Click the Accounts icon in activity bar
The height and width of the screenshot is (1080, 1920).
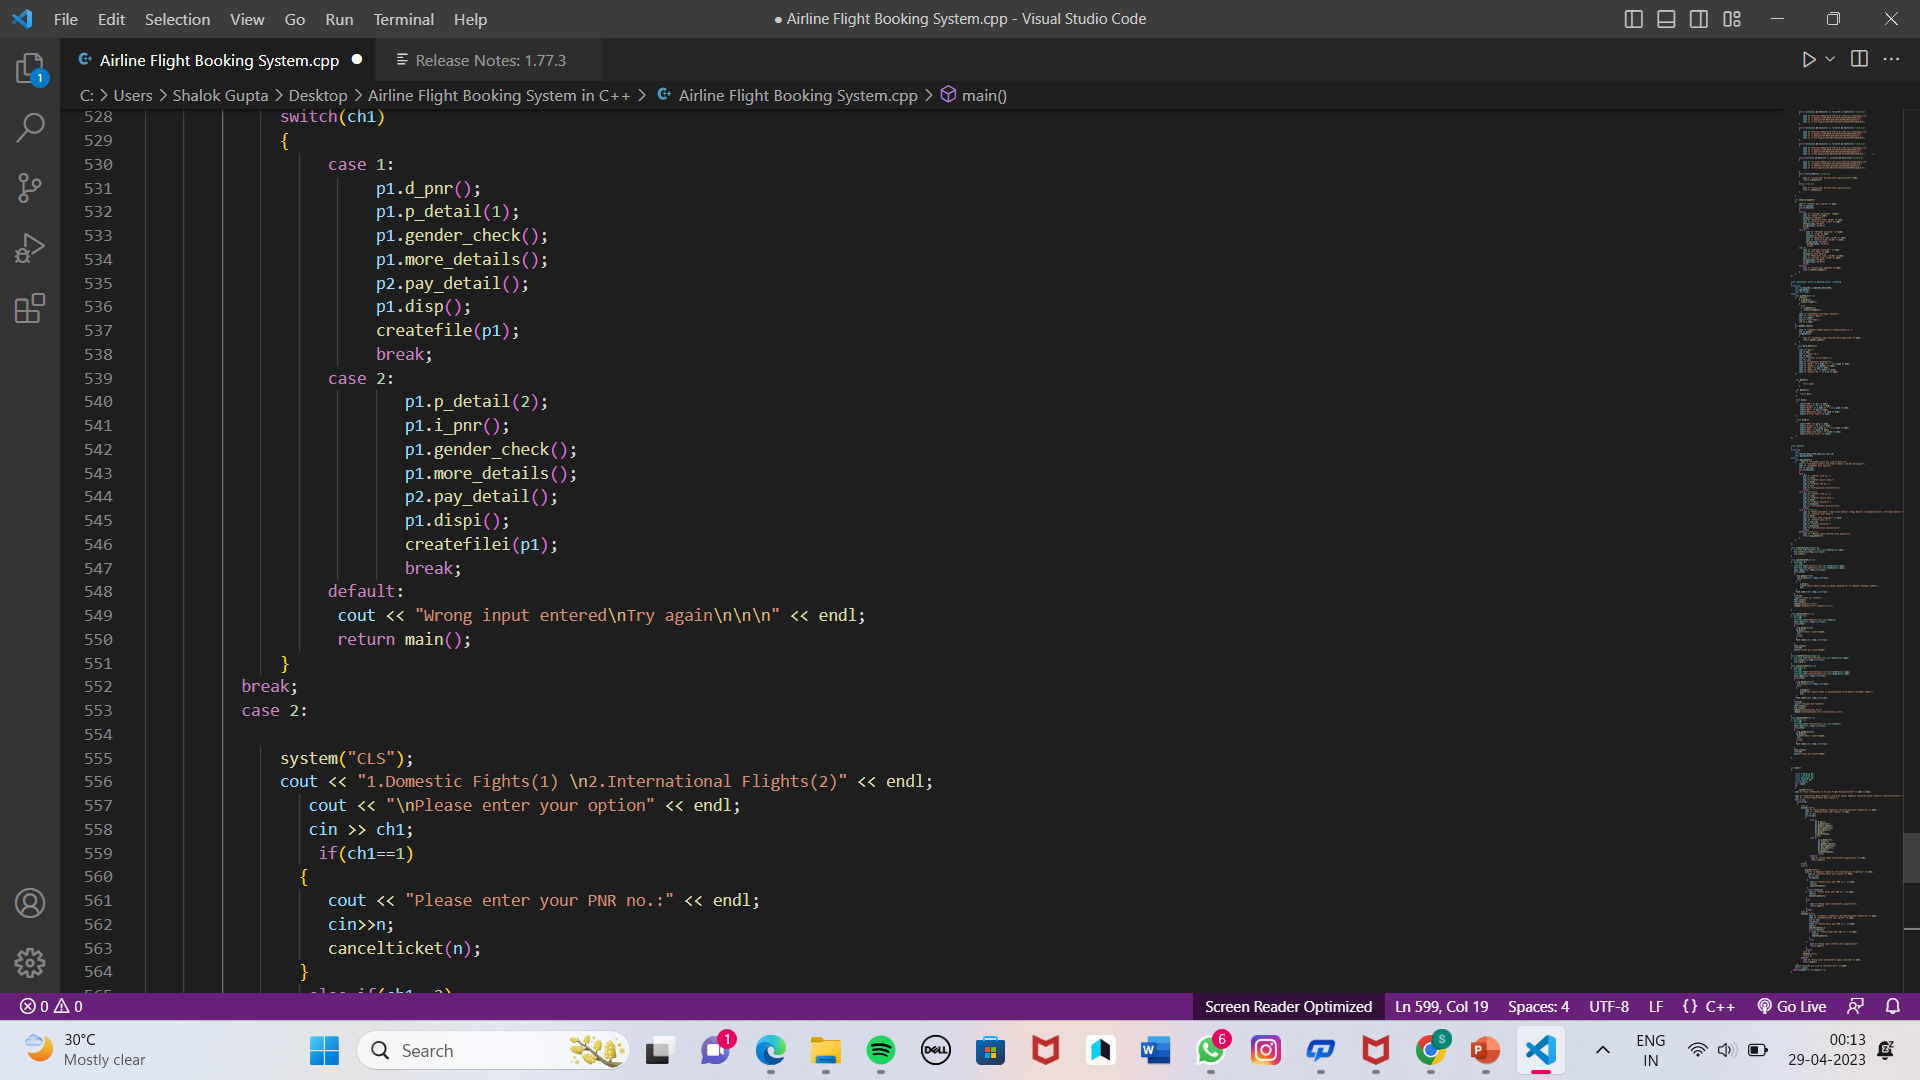coord(30,903)
